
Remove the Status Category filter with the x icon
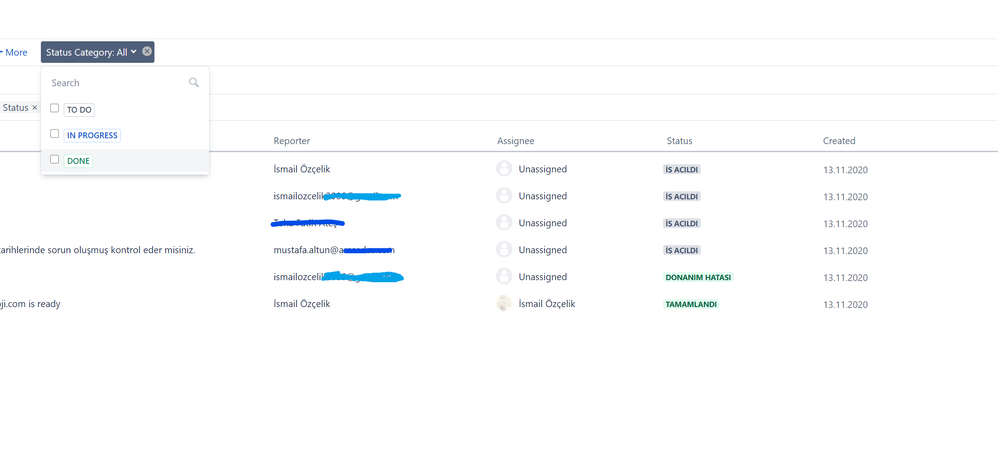point(147,52)
